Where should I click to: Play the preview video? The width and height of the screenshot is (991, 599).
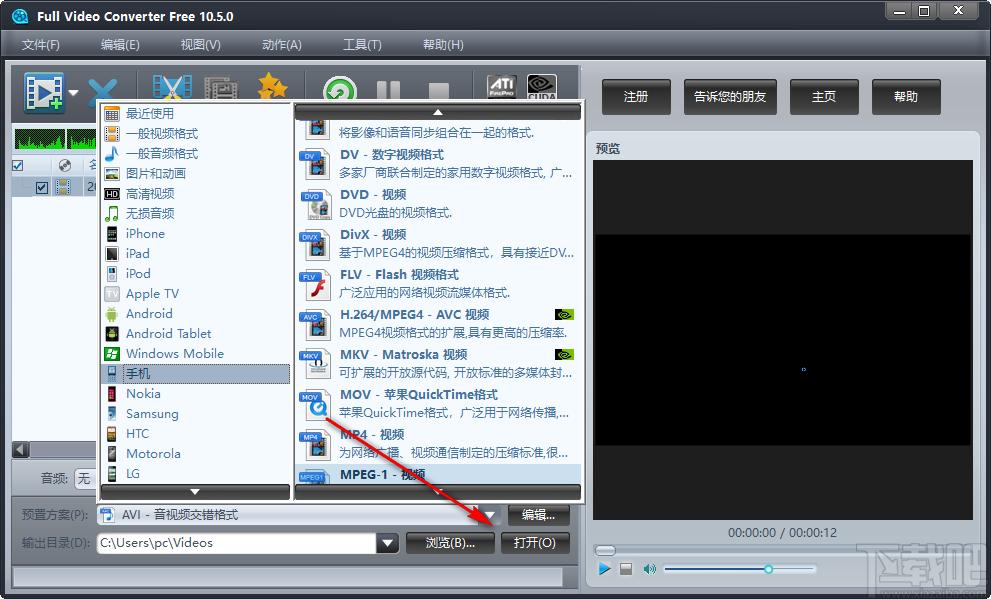[x=604, y=569]
